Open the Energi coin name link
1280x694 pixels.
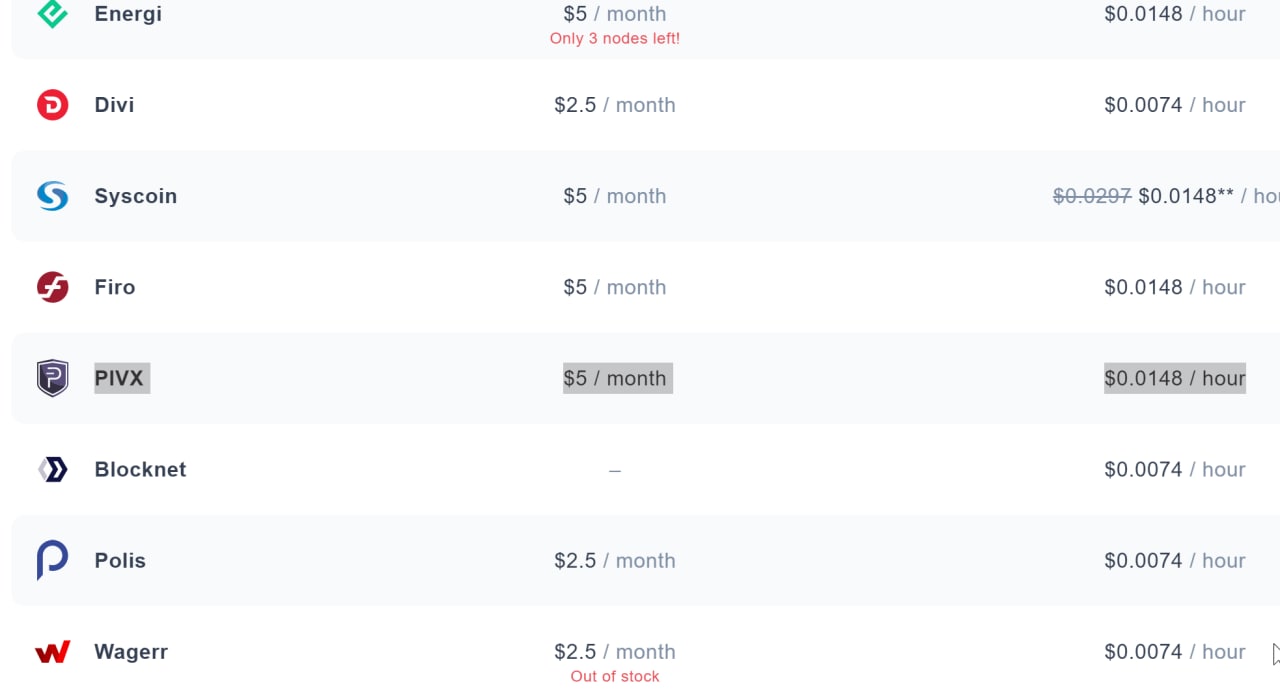click(128, 14)
